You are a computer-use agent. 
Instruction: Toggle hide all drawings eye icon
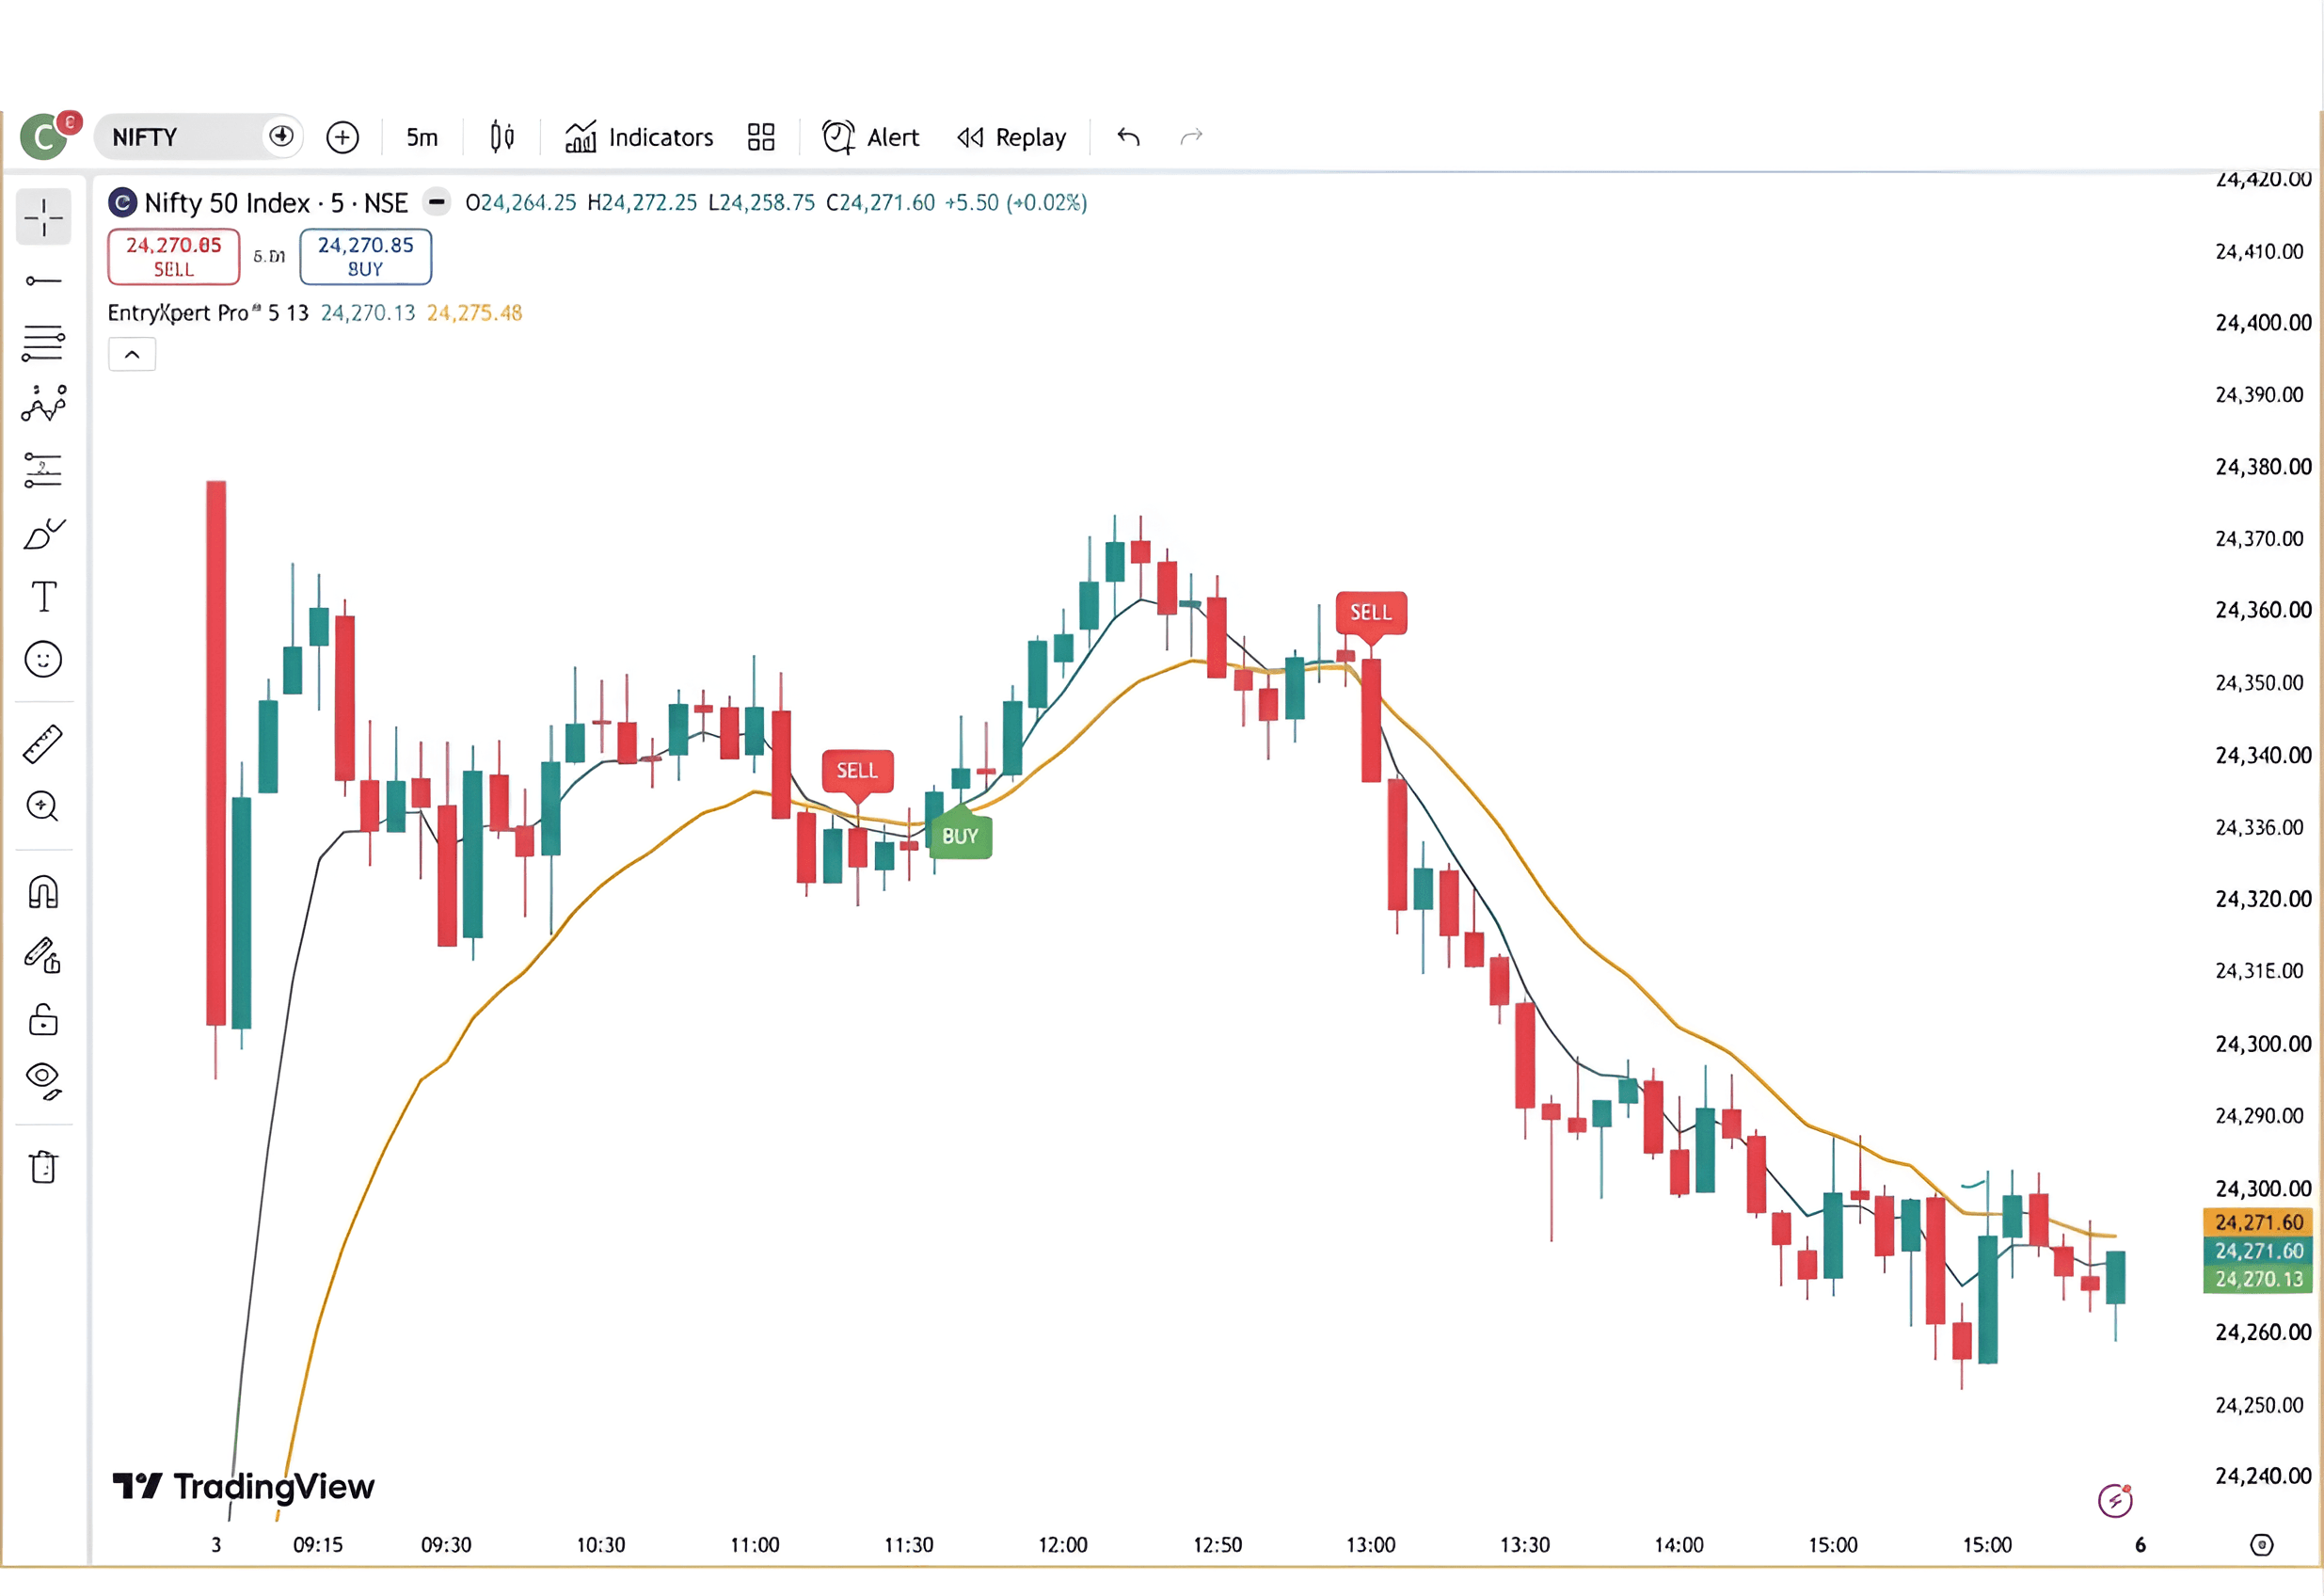[43, 1081]
